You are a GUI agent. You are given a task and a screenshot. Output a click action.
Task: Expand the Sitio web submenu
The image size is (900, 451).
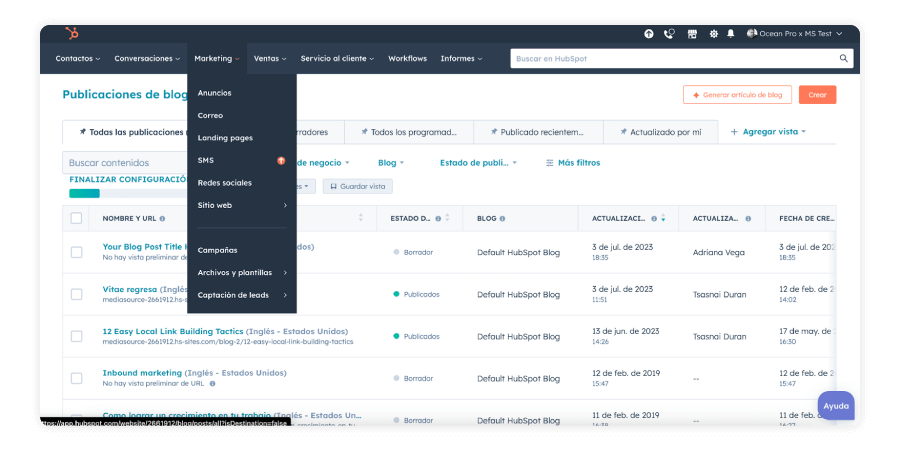point(242,205)
